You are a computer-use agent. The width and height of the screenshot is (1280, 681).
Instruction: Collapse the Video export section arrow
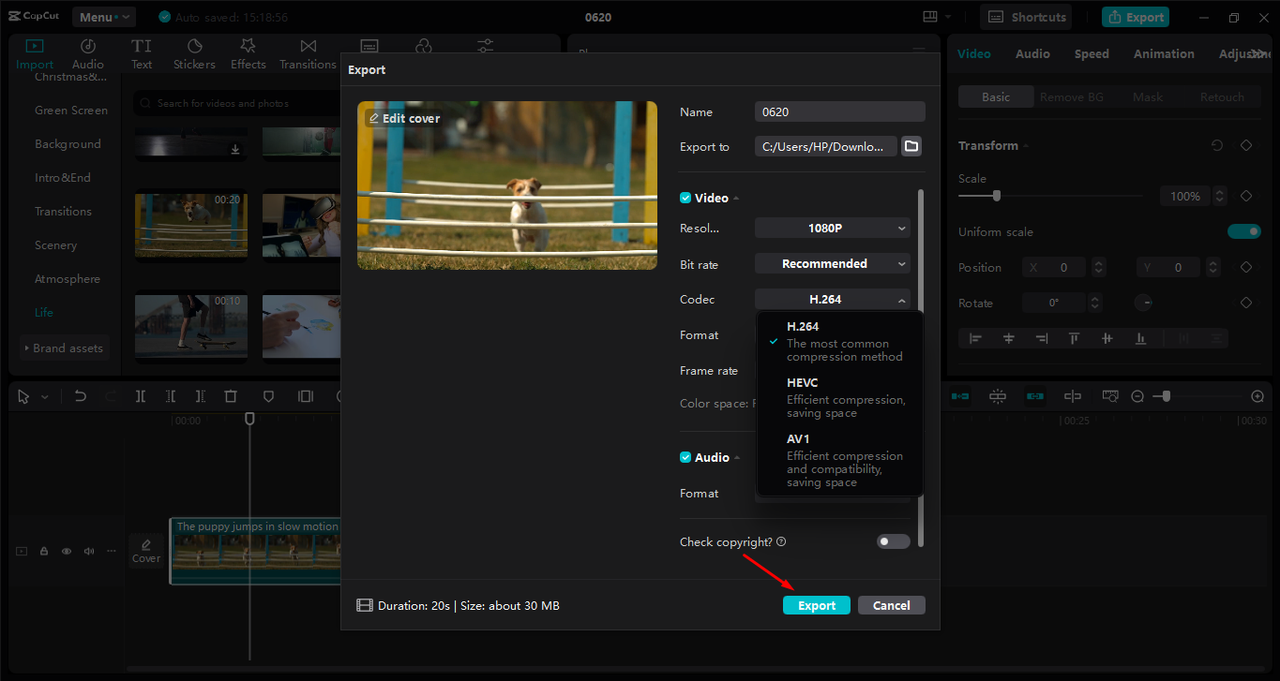(x=737, y=198)
